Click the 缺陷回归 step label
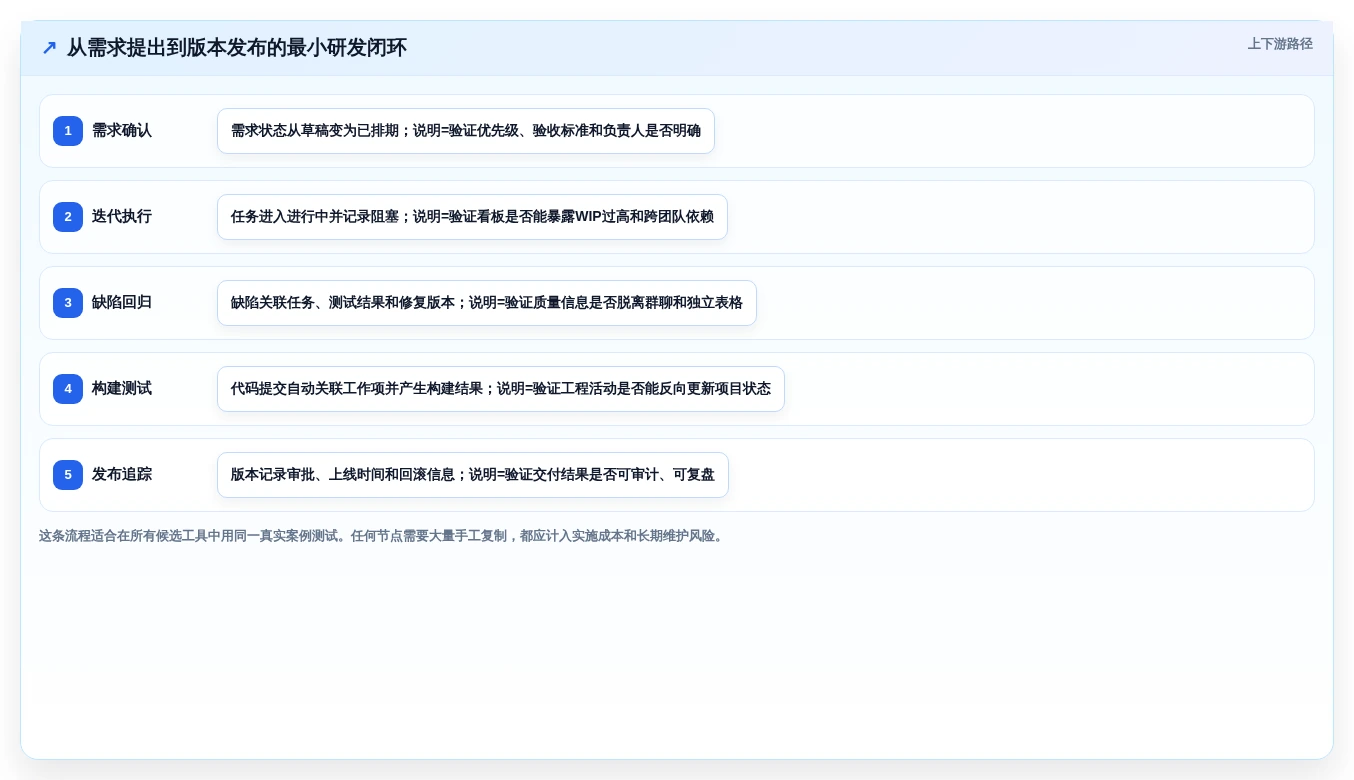 coord(122,303)
